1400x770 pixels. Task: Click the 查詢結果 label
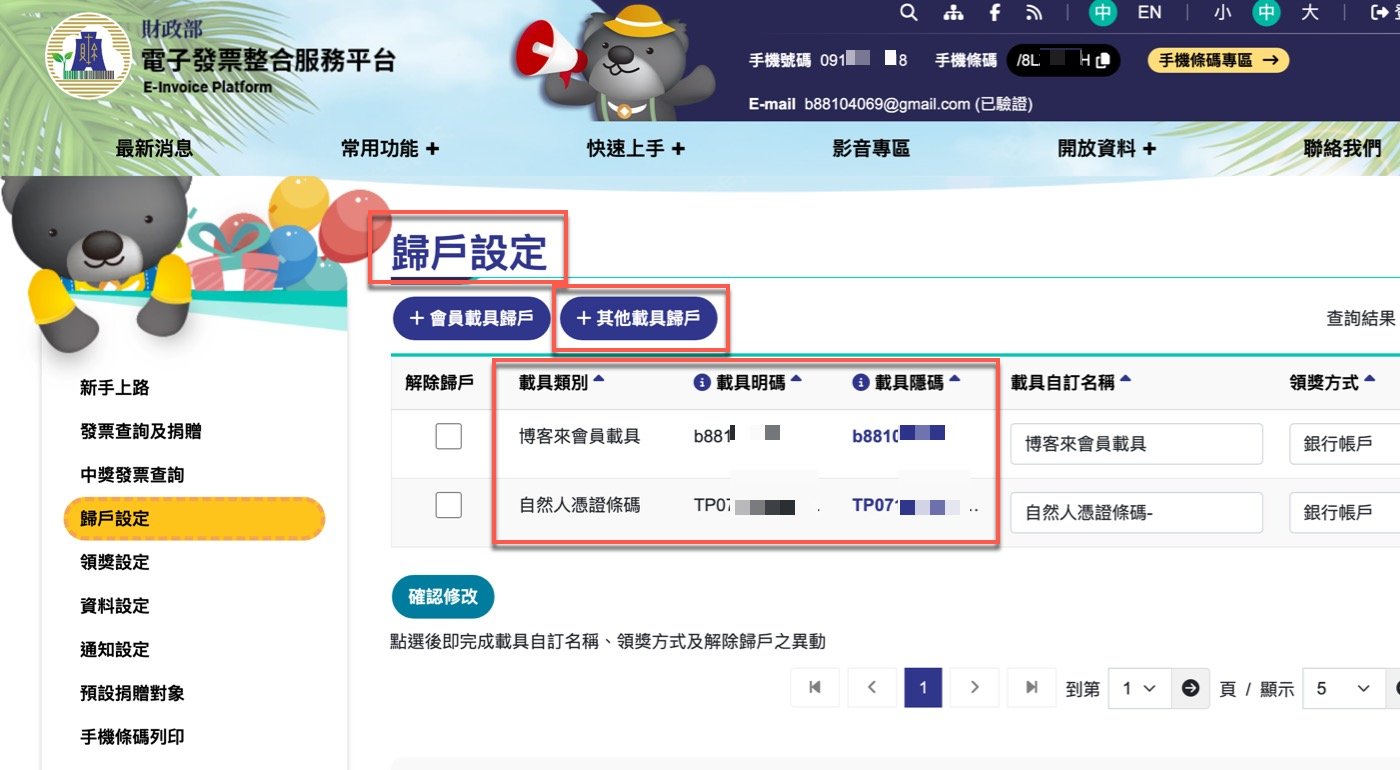(x=1360, y=318)
